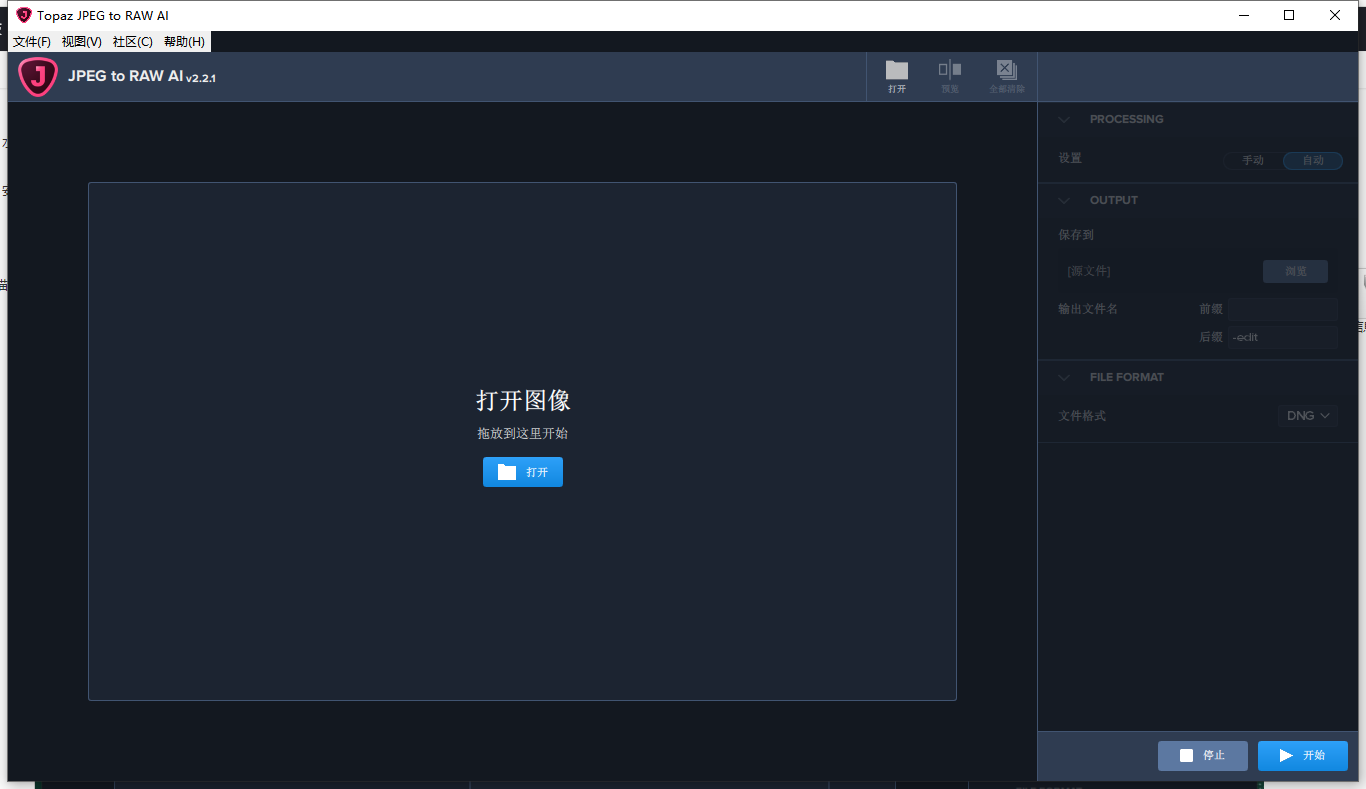Click the v2.2.1 version text
Viewport: 1366px width, 789px height.
coord(201,78)
